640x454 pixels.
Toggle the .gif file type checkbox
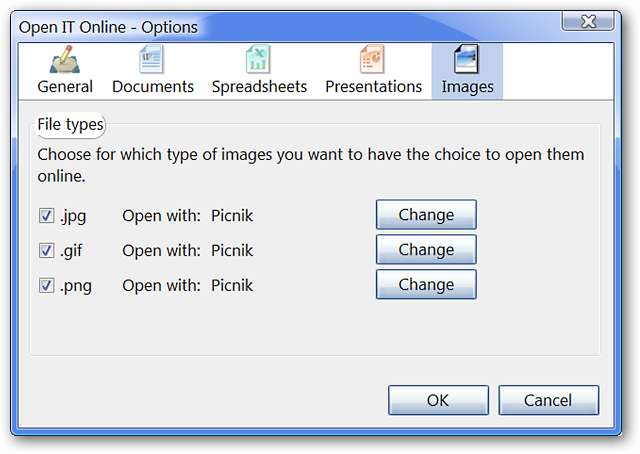46,250
